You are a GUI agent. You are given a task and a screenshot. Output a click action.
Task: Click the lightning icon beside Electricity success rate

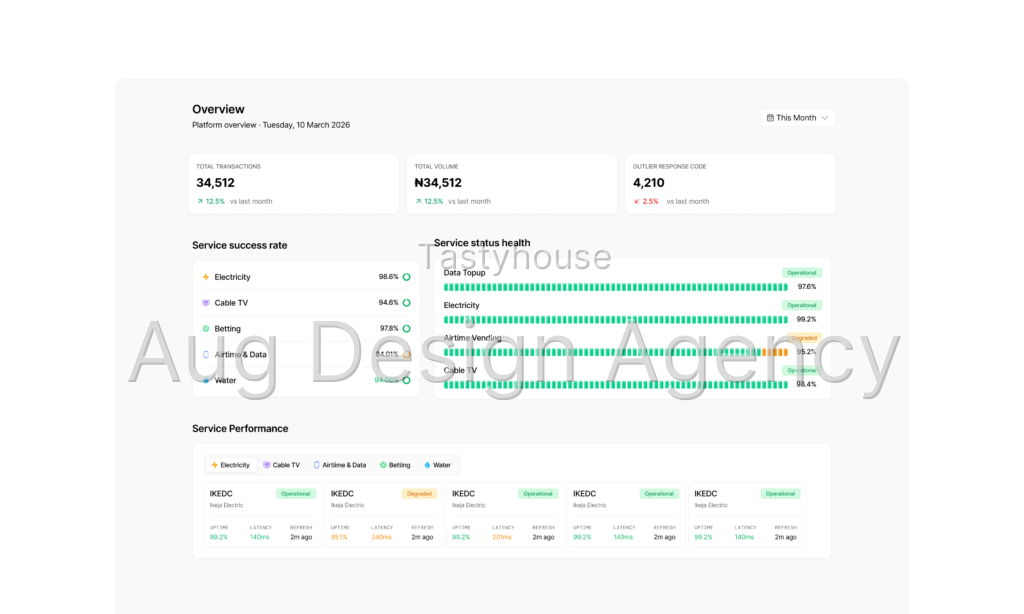pos(206,277)
